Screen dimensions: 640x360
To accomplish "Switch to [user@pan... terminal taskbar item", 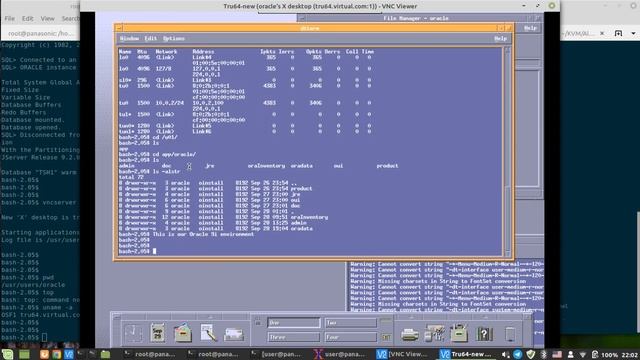I will pos(277,354).
